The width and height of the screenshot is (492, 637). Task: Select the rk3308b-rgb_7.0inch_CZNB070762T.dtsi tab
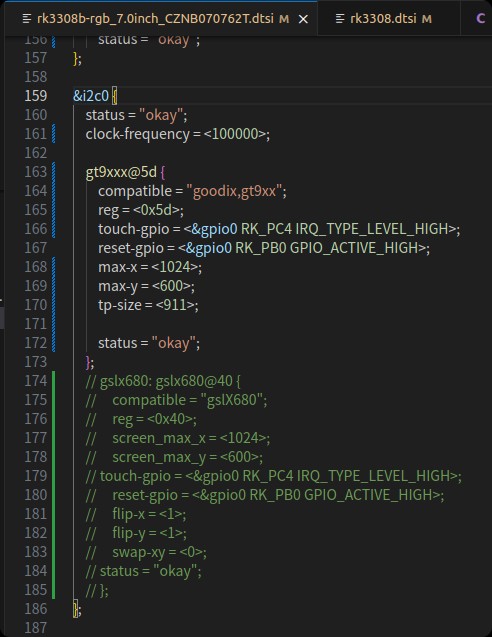(x=160, y=19)
